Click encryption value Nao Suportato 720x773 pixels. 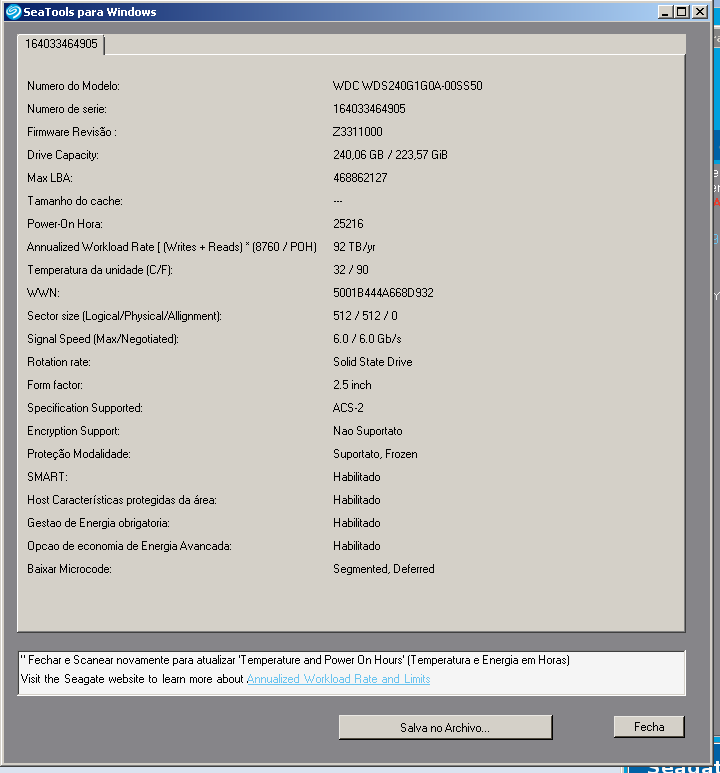click(x=367, y=431)
